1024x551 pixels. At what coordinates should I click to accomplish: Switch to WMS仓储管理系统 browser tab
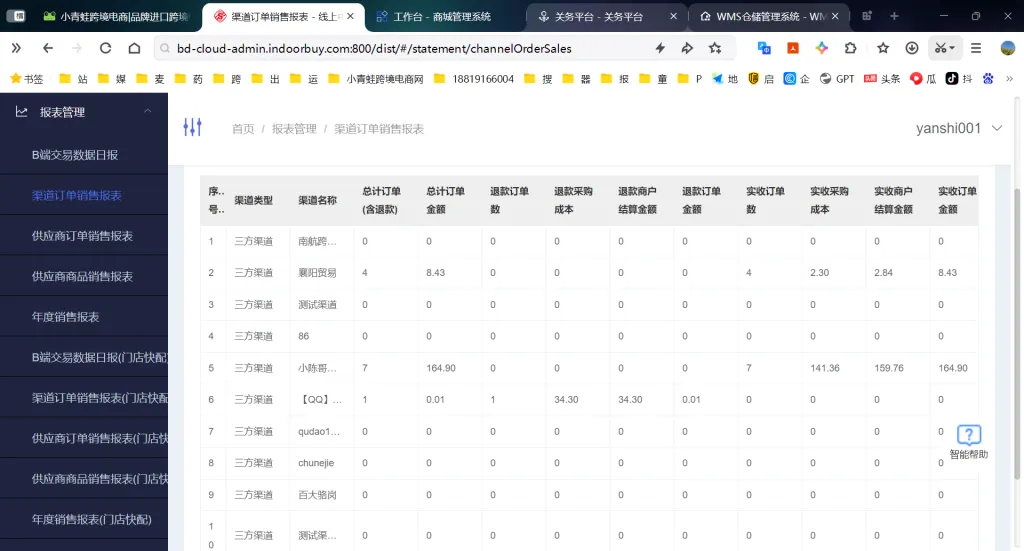click(x=761, y=16)
